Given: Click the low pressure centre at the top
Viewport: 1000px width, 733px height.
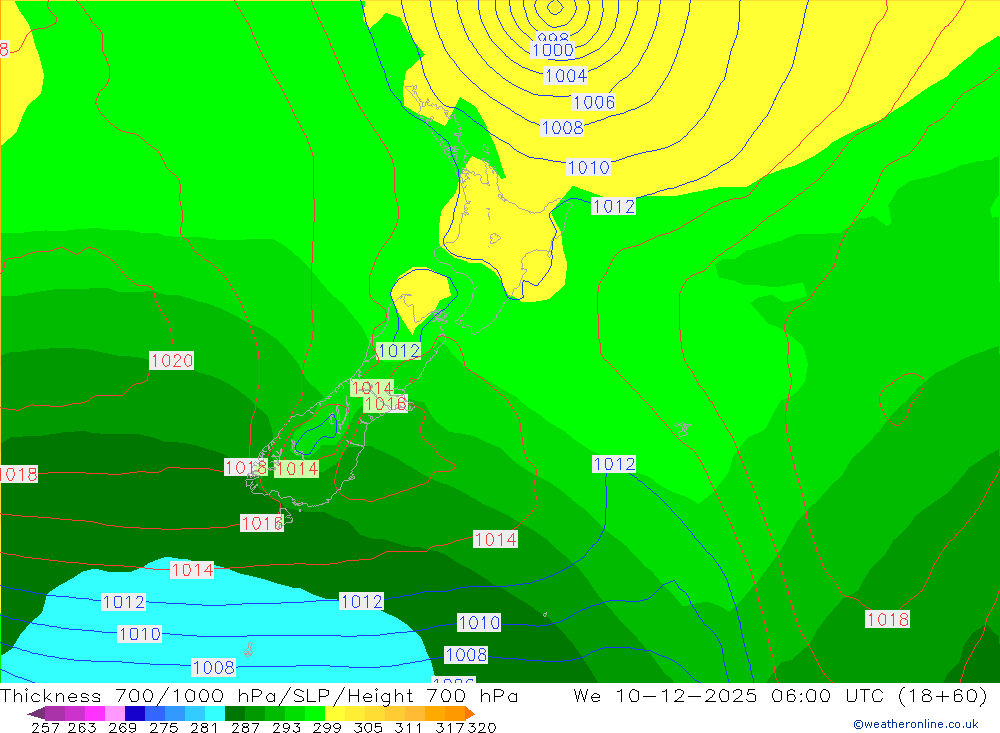Looking at the screenshot, I should click(554, 8).
